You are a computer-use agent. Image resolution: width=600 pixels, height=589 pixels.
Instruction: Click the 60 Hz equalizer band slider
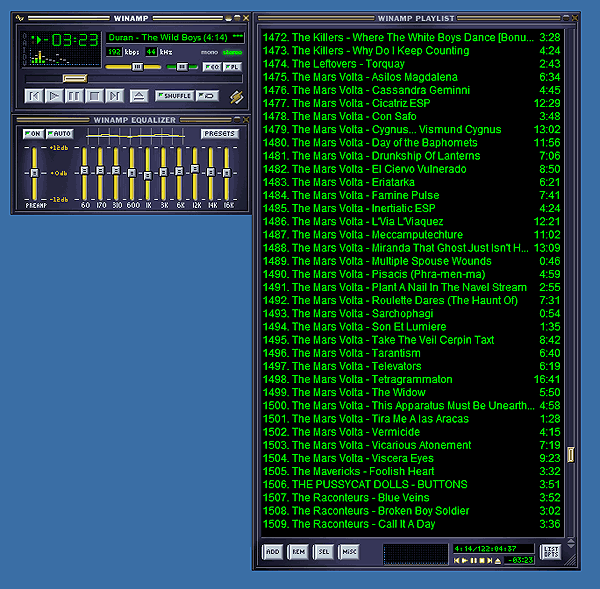85,173
